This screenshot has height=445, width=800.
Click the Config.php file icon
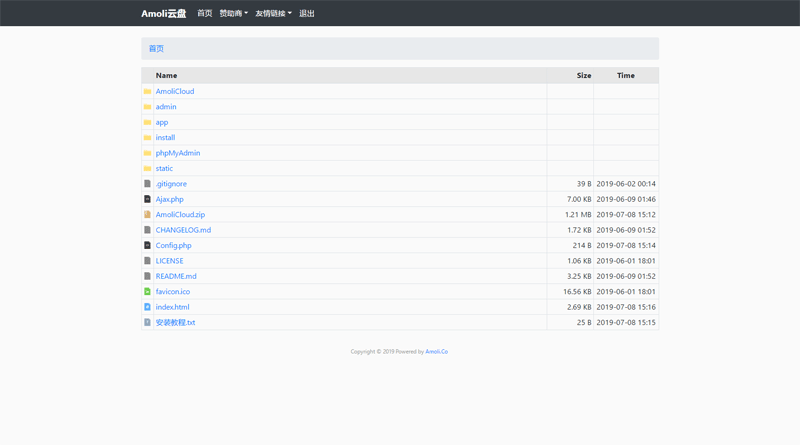pyautogui.click(x=147, y=245)
